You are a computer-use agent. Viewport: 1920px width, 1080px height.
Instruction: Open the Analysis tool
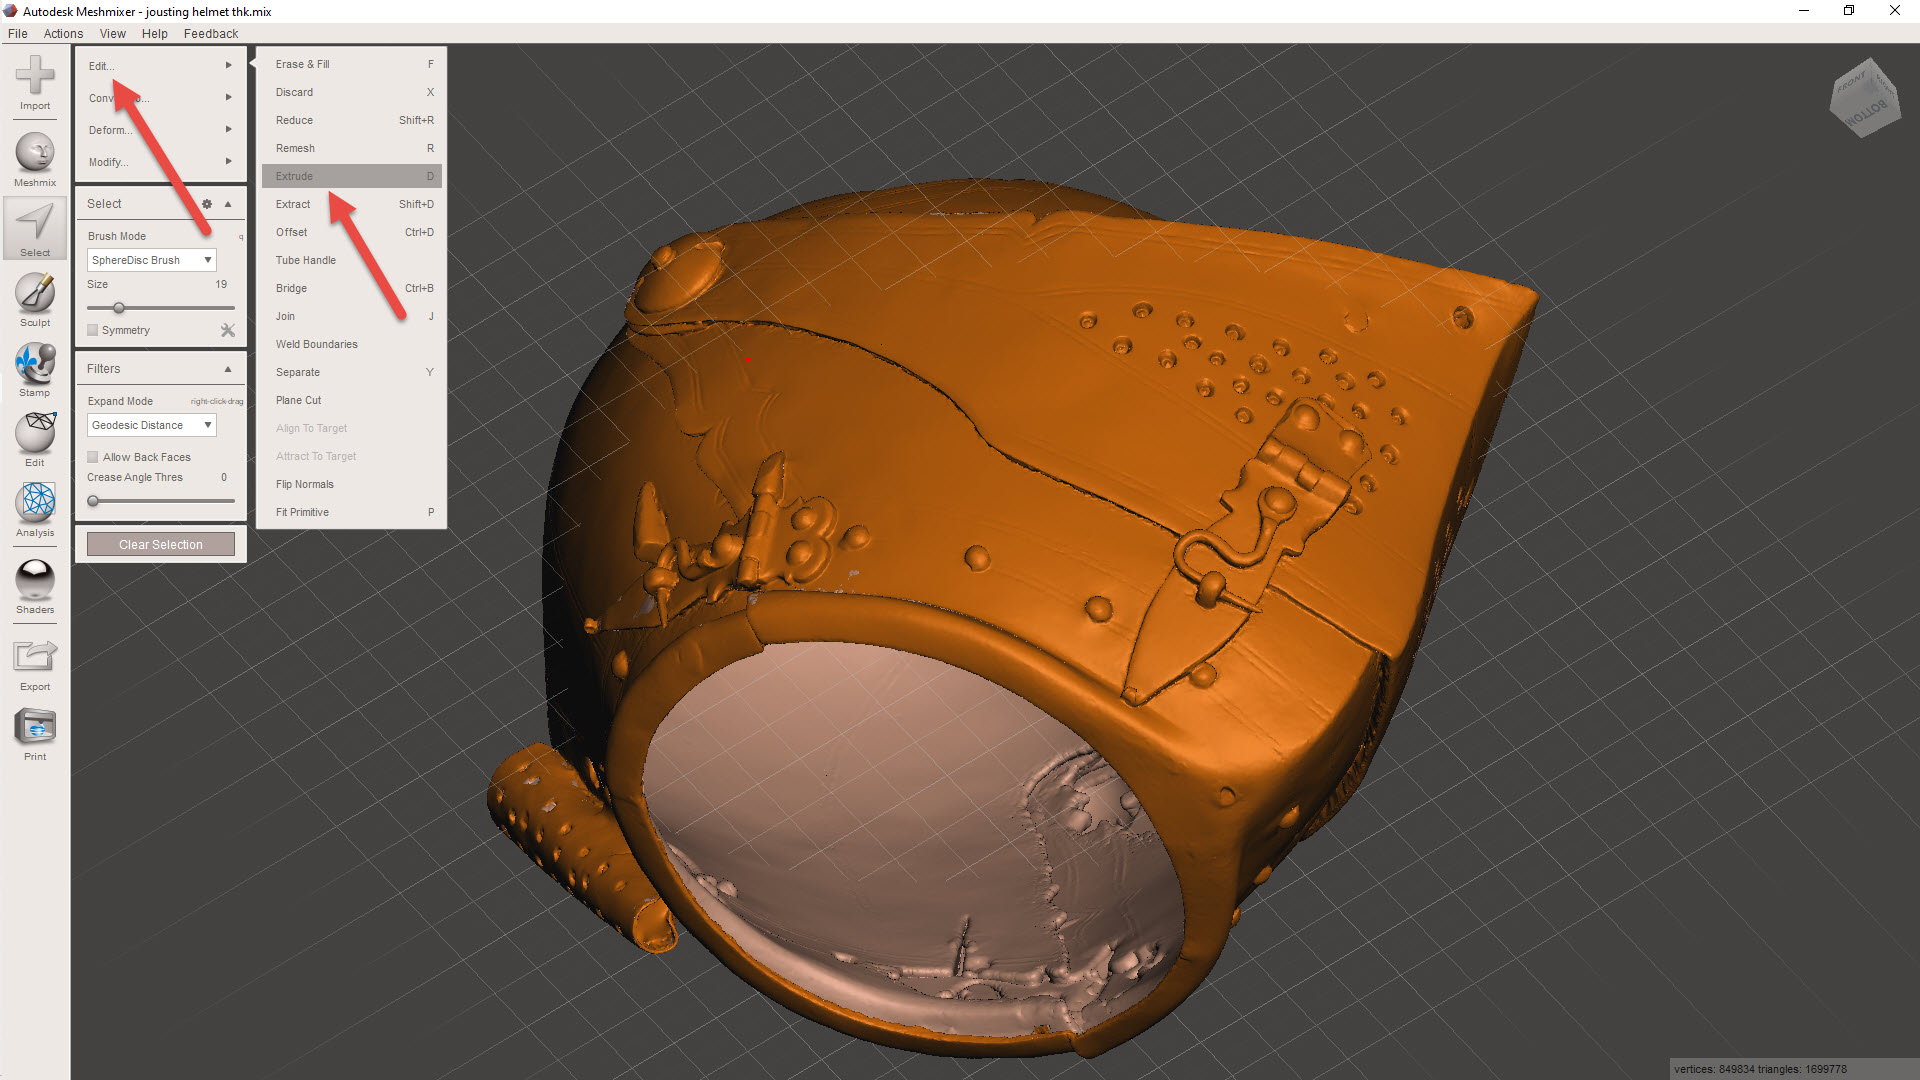[x=35, y=504]
